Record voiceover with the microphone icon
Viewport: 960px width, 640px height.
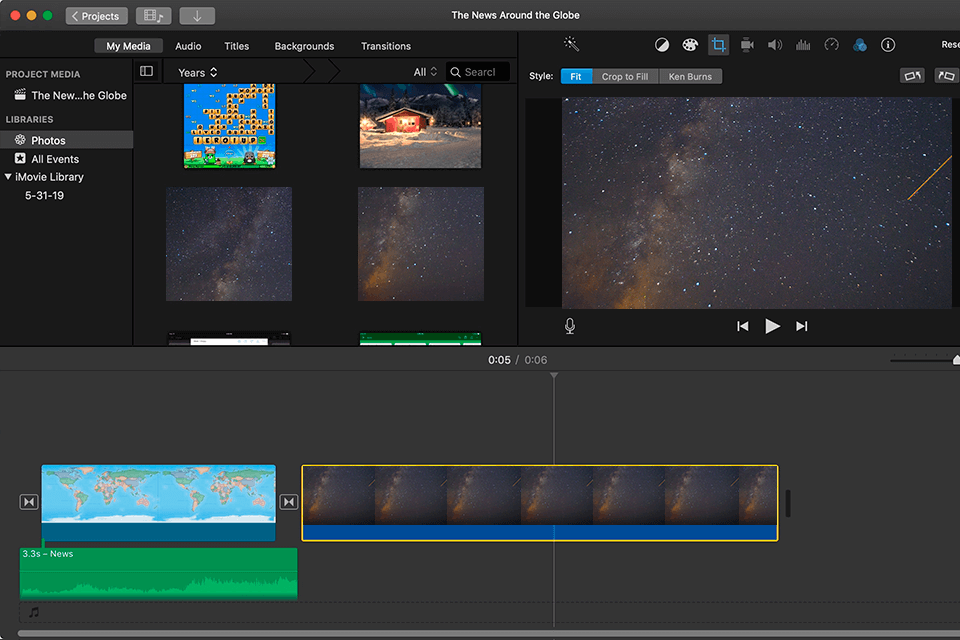tap(570, 326)
